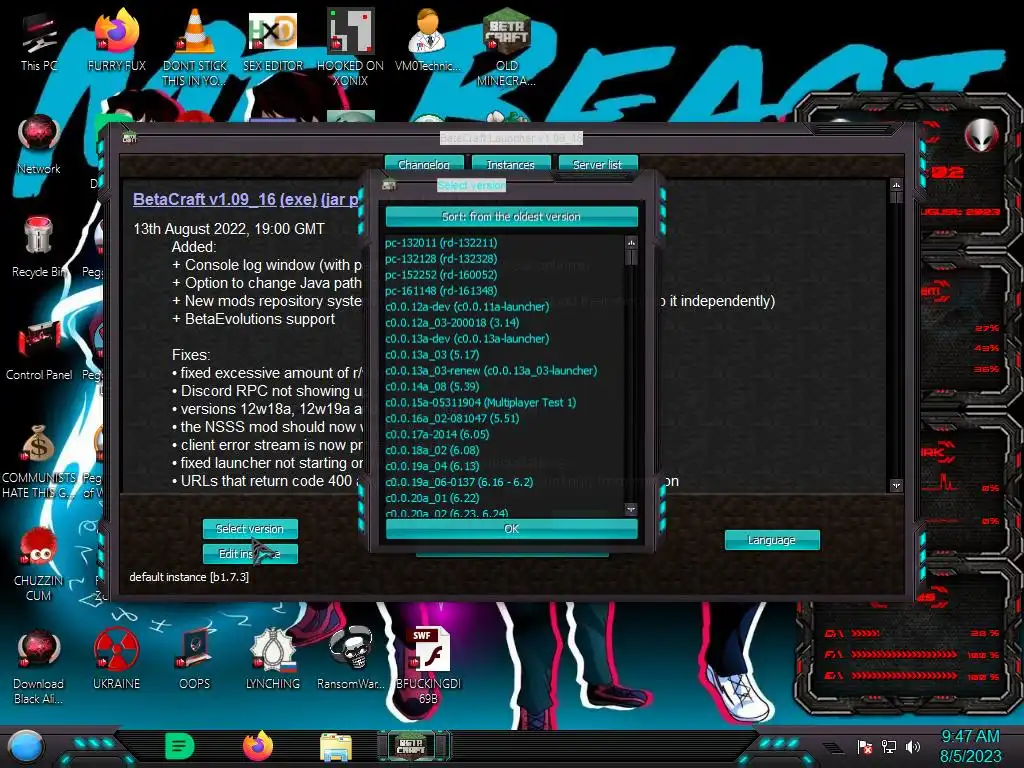This screenshot has width=1024, height=768.
Task: Click the volume speaker tray icon
Action: pos(913,746)
